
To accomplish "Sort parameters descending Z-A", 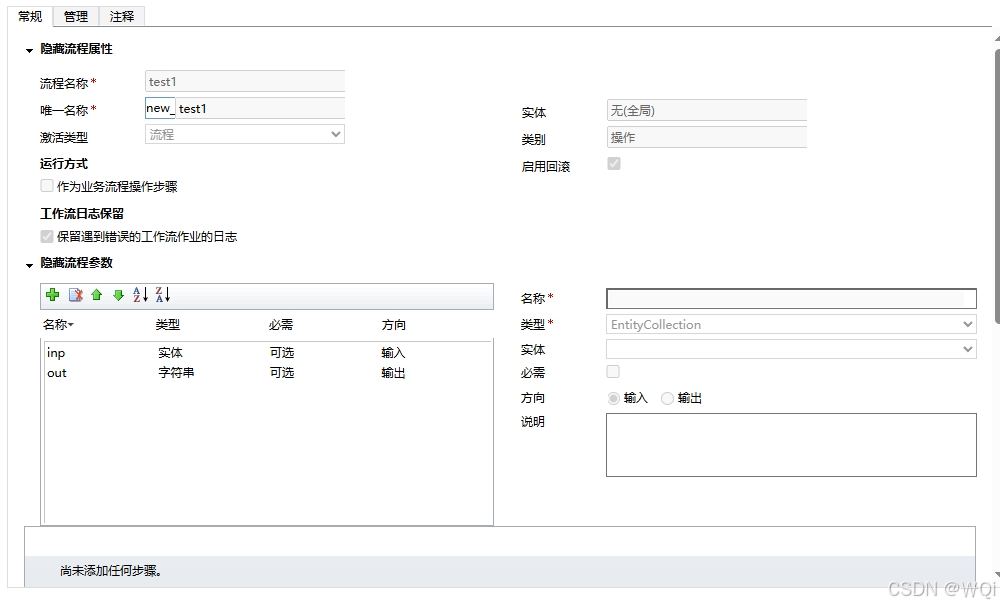I will tap(163, 295).
